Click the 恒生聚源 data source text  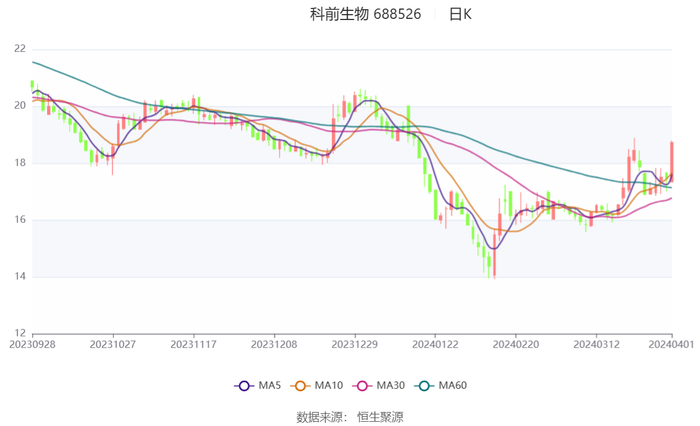pyautogui.click(x=380, y=416)
